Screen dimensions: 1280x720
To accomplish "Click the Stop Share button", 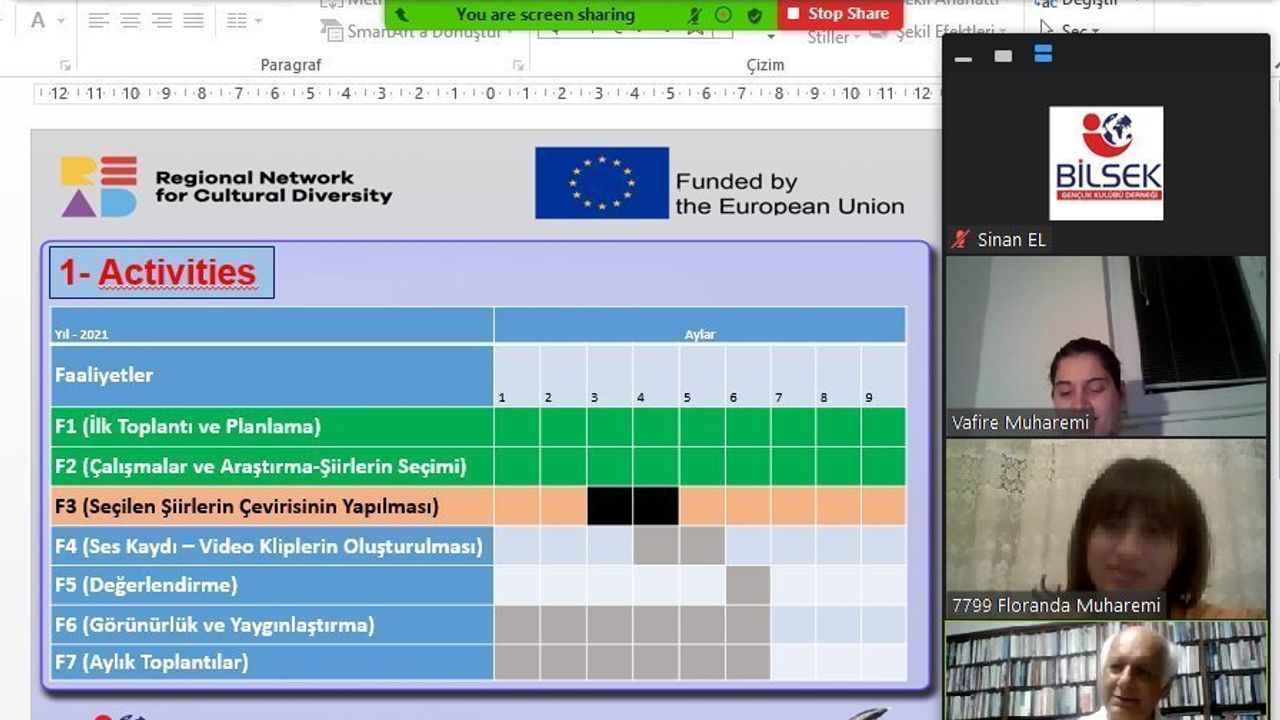I will [x=838, y=14].
